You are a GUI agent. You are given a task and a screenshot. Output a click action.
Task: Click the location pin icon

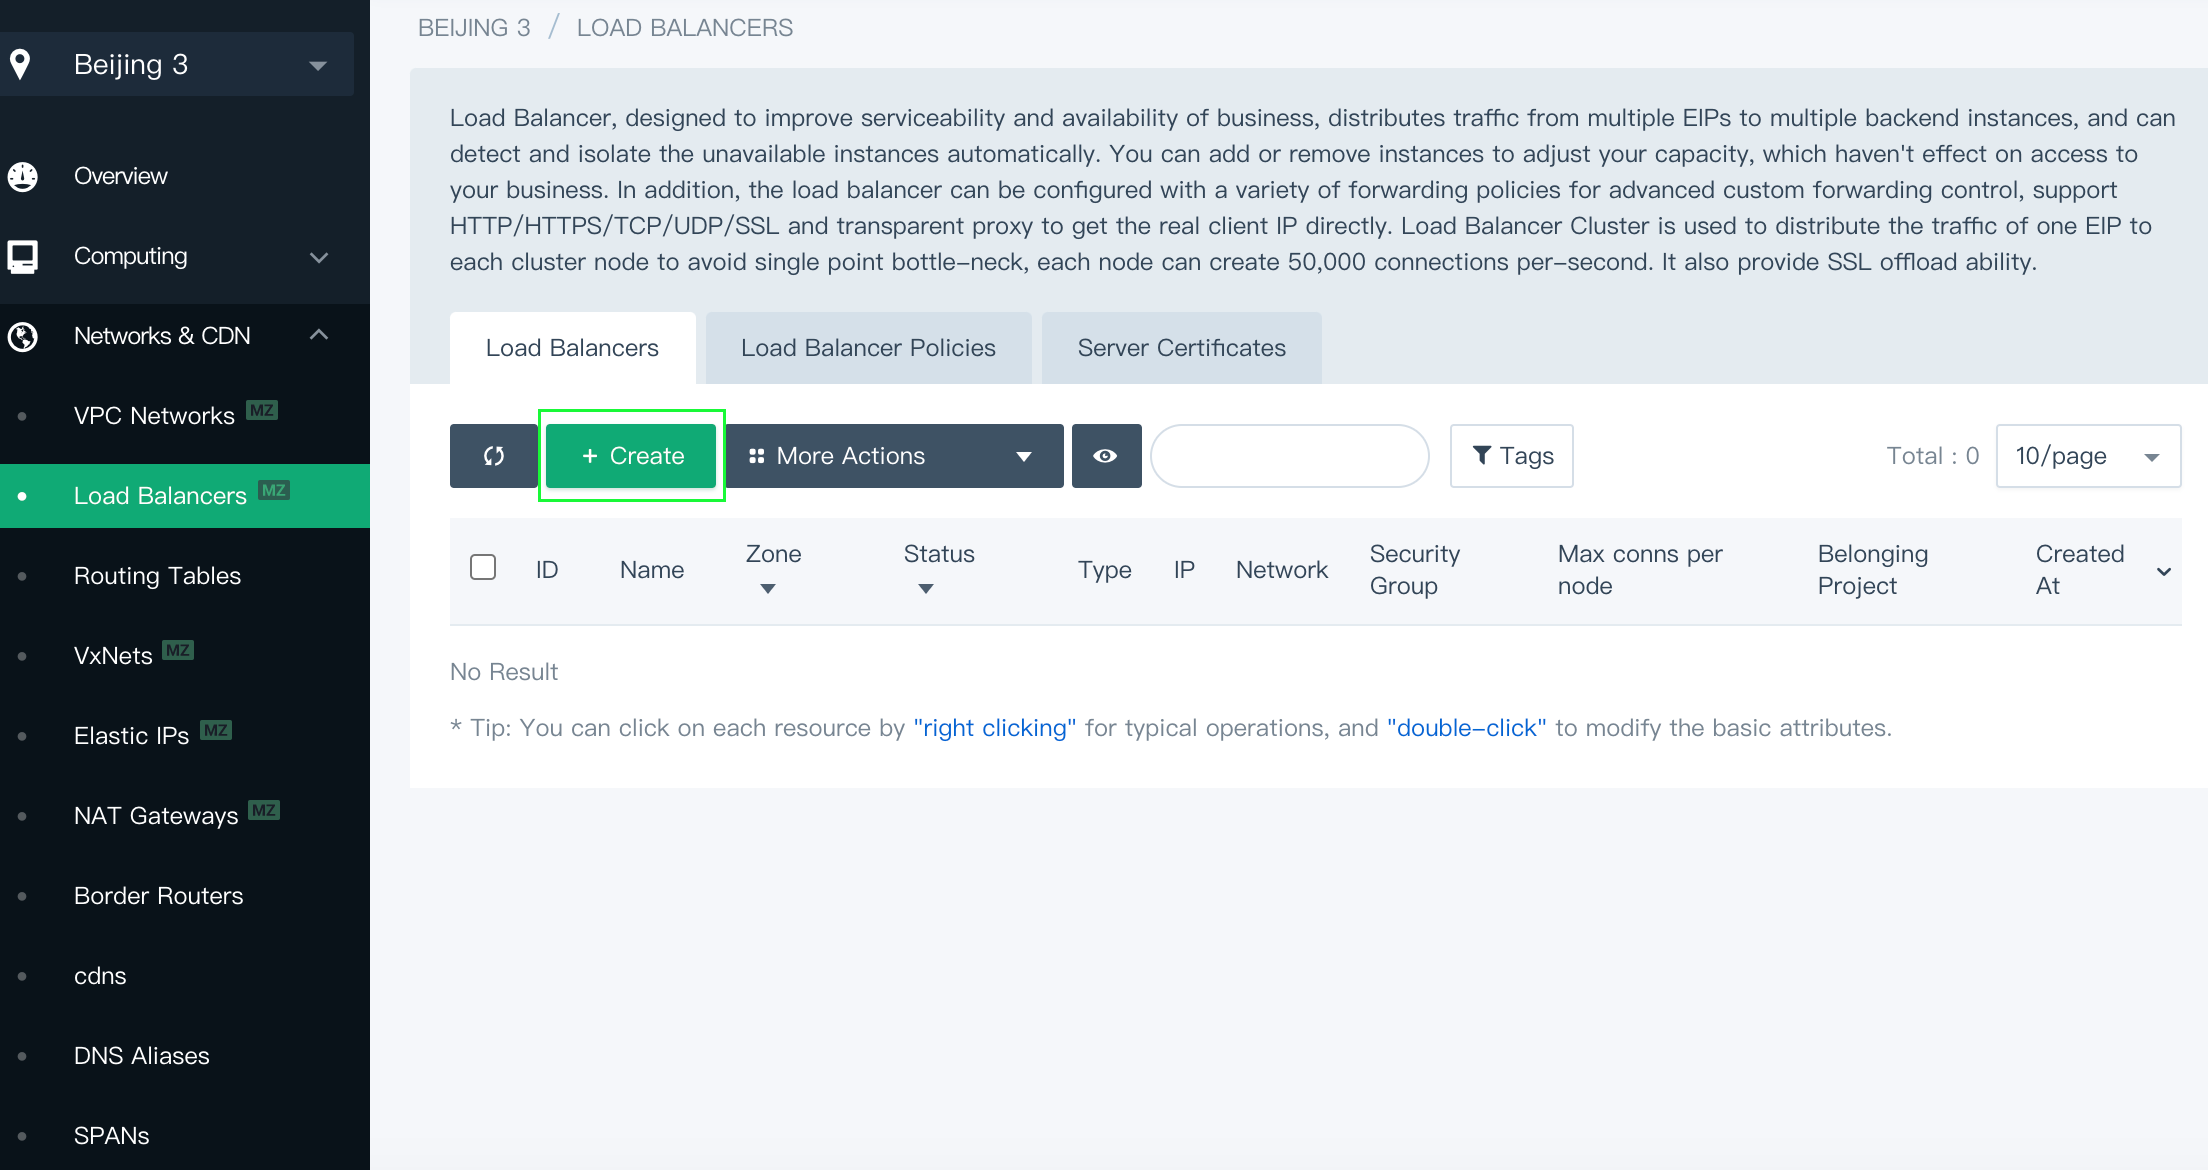[x=20, y=64]
